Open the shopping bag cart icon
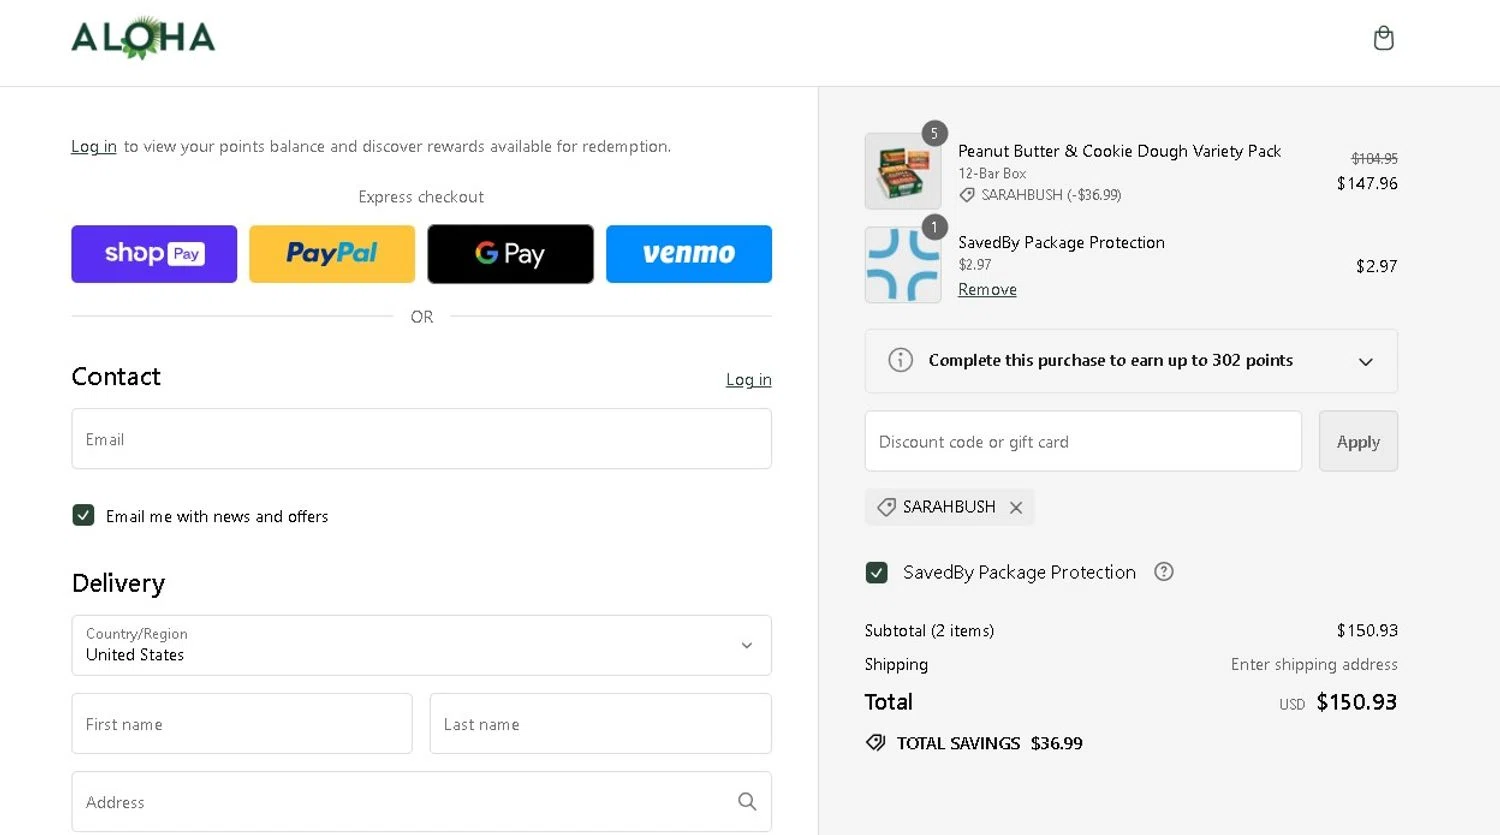 (1383, 39)
